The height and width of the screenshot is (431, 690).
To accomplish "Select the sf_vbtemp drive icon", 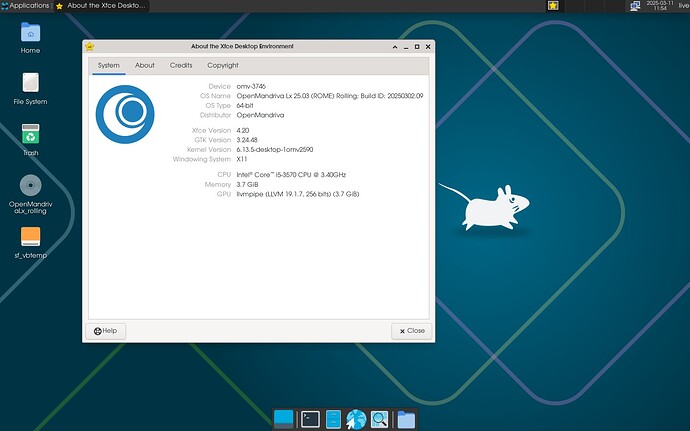I will [30, 236].
